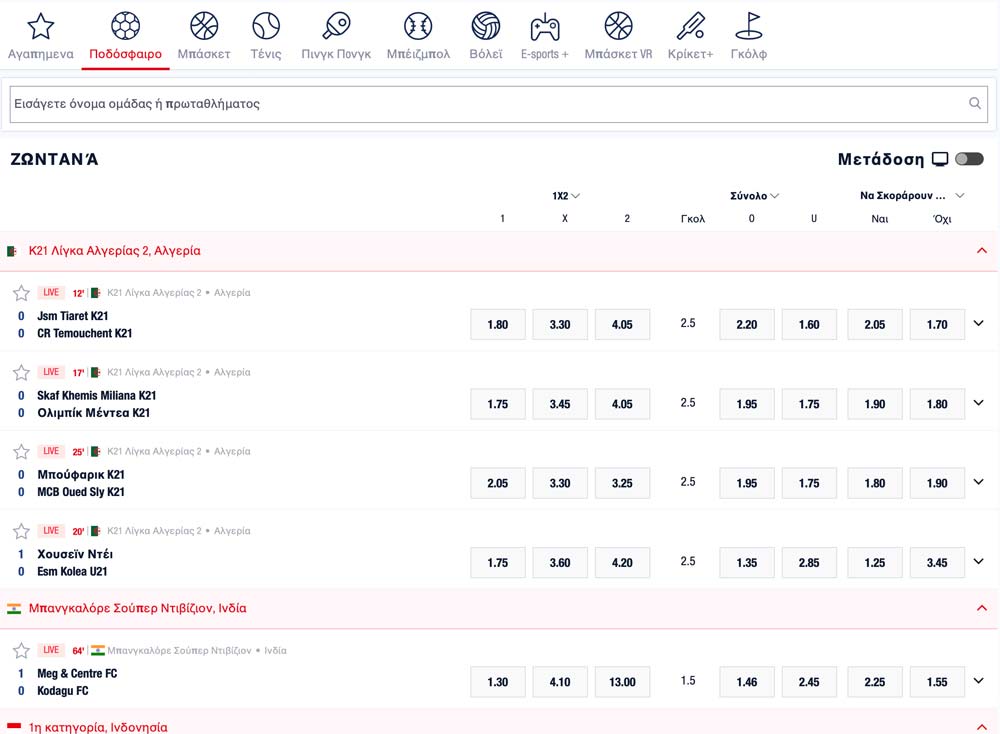Click the search magnifier icon
1000x734 pixels.
975,104
